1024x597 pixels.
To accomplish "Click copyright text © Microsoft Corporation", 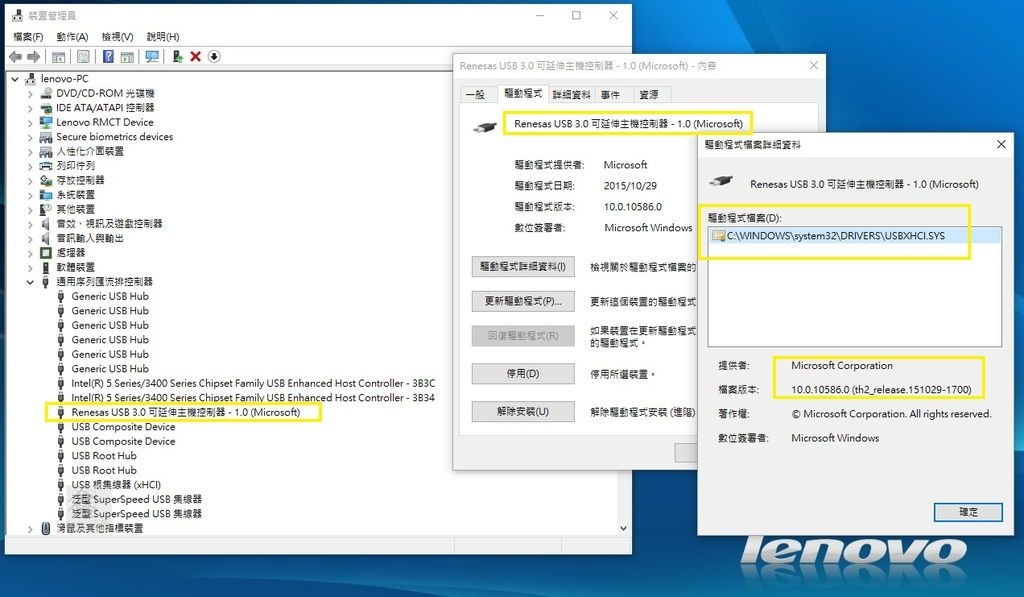I will pos(891,414).
